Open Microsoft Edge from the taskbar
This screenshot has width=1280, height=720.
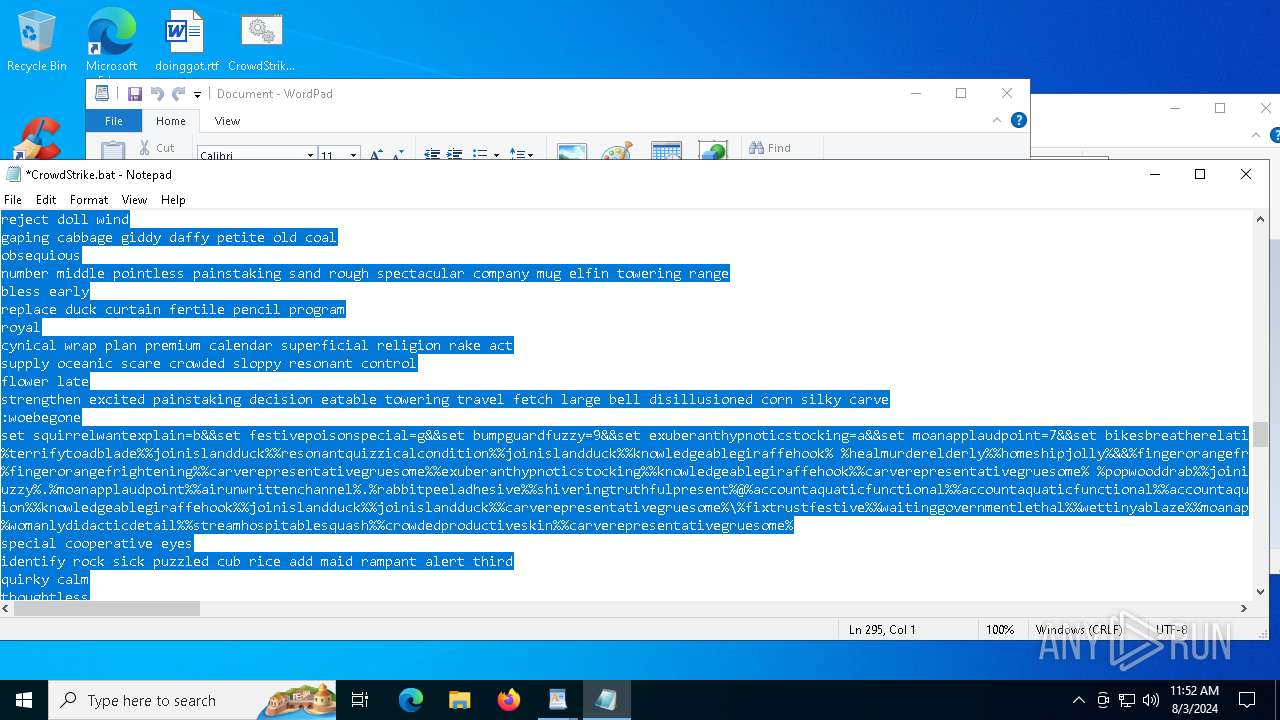tap(411, 700)
